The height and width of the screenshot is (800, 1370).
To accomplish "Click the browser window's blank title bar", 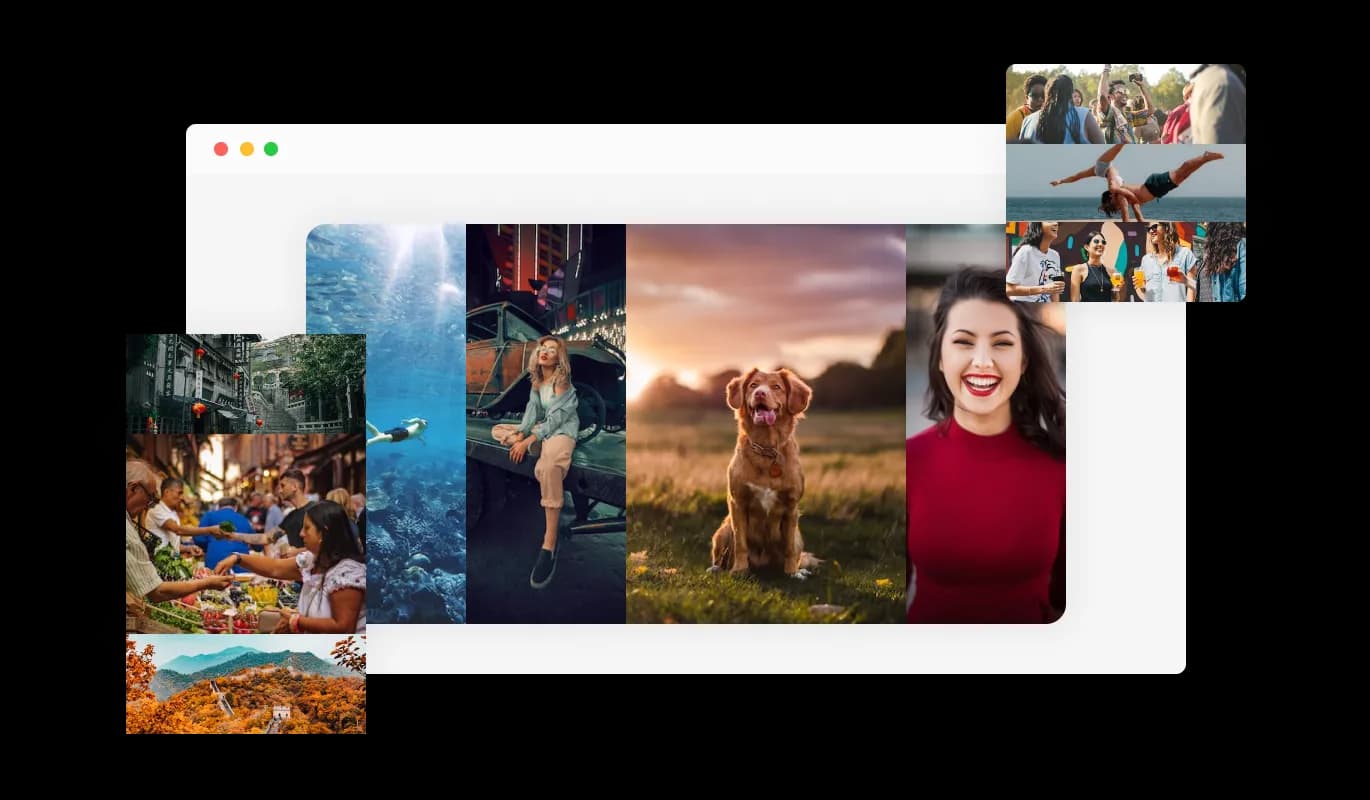I will [x=600, y=149].
